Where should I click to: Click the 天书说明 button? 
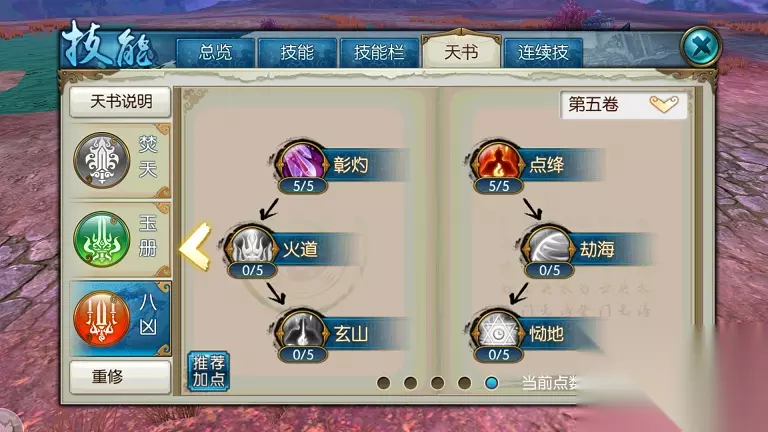(x=120, y=102)
